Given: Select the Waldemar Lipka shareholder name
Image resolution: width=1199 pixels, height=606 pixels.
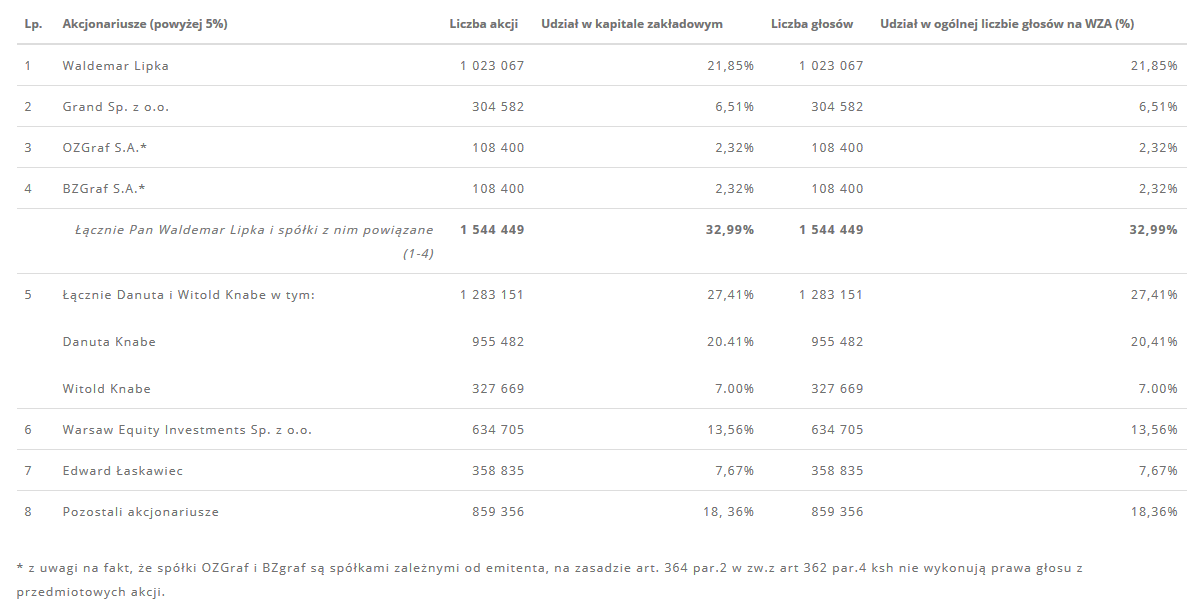Looking at the screenshot, I should (x=115, y=66).
